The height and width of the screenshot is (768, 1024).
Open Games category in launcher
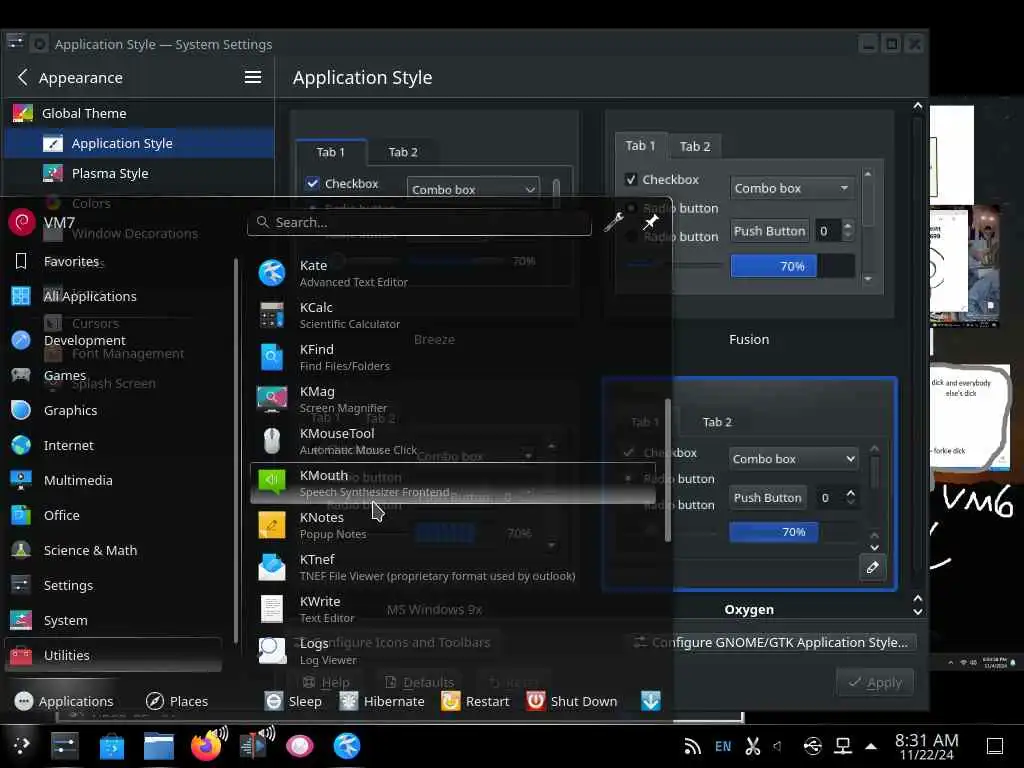point(114,376)
